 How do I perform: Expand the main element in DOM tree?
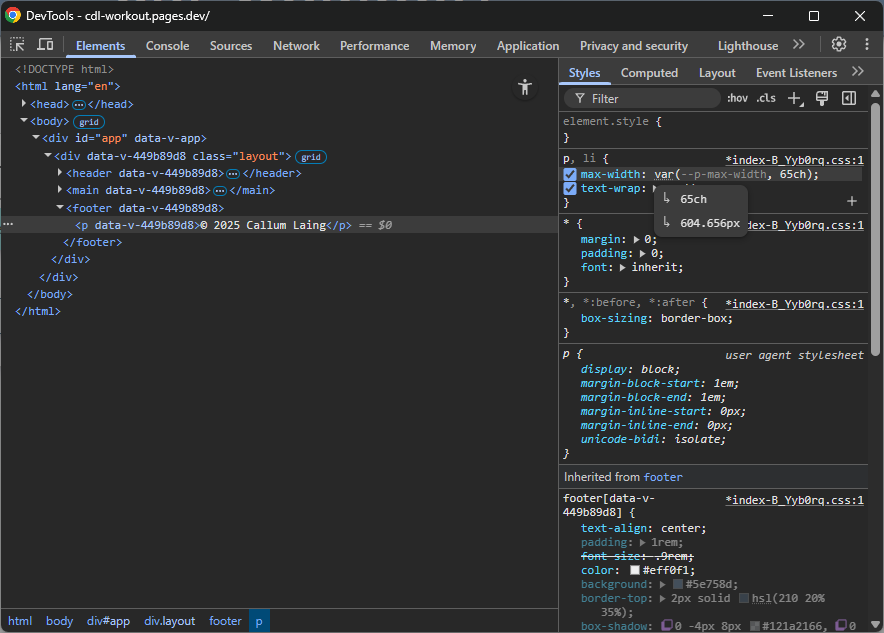click(x=60, y=190)
